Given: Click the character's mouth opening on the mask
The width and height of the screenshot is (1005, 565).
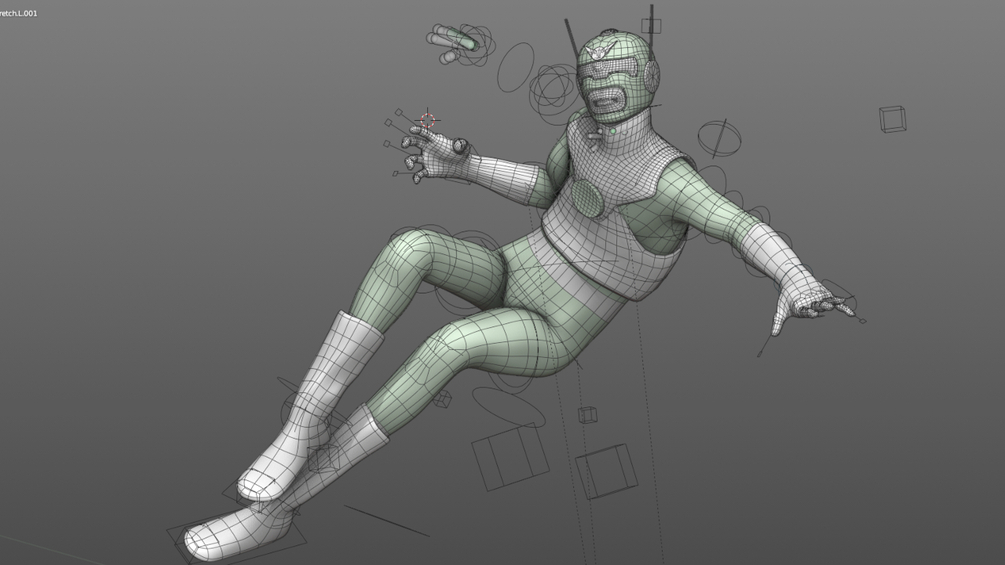Looking at the screenshot, I should (605, 100).
